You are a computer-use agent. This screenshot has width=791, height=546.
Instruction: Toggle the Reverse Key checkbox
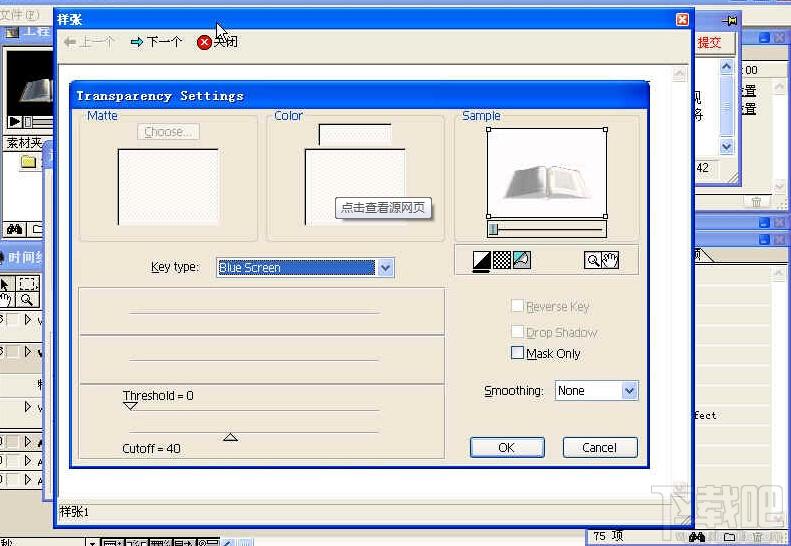517,306
